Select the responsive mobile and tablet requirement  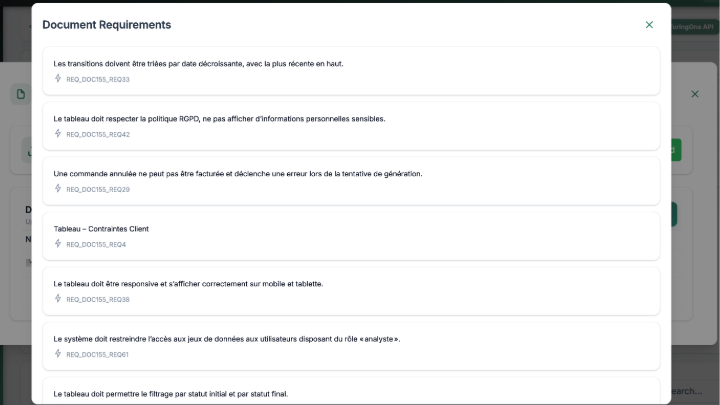click(x=188, y=283)
